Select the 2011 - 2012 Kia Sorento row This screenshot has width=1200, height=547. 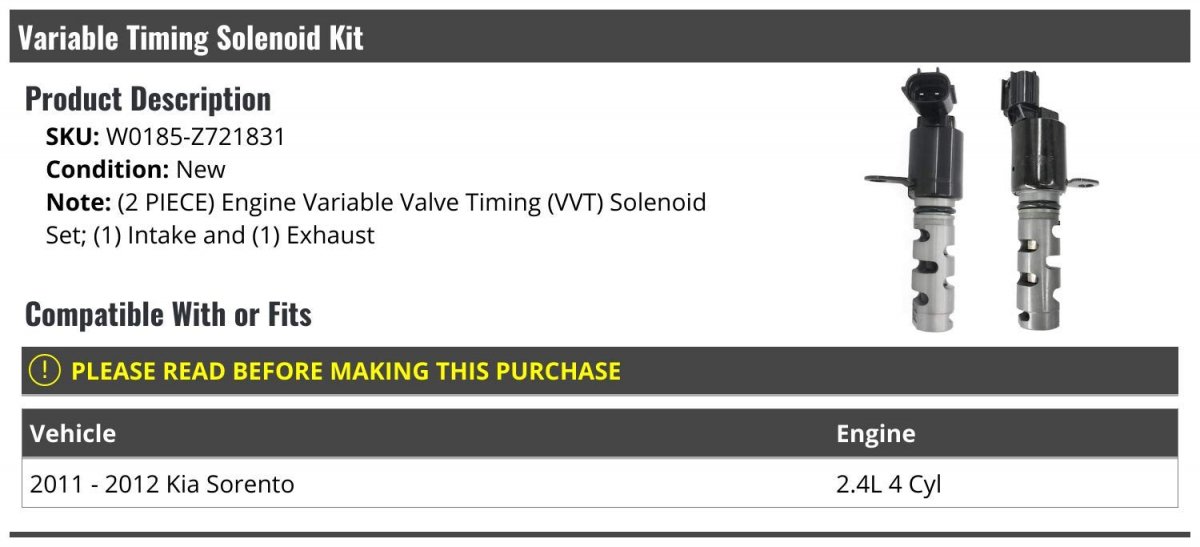(x=600, y=484)
